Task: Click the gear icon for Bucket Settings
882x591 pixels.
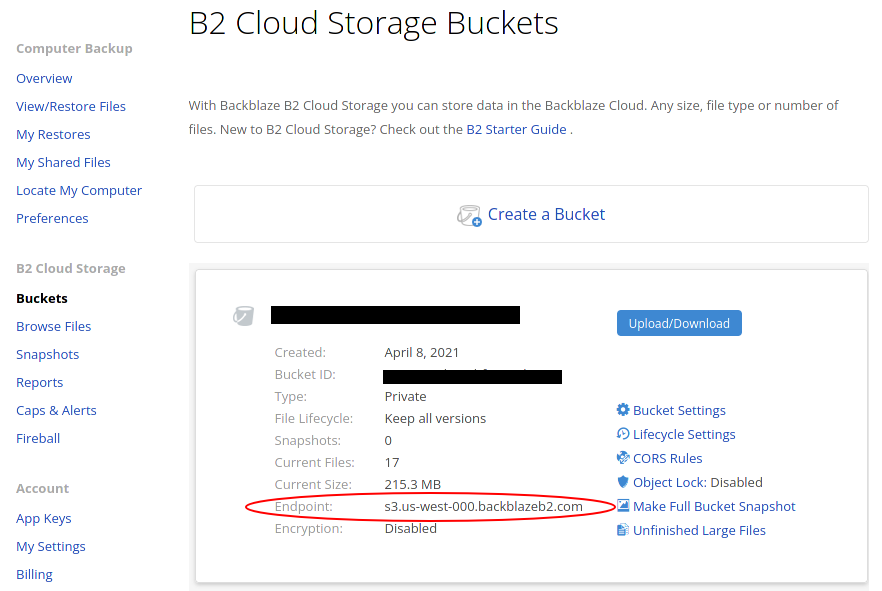Action: coord(623,410)
